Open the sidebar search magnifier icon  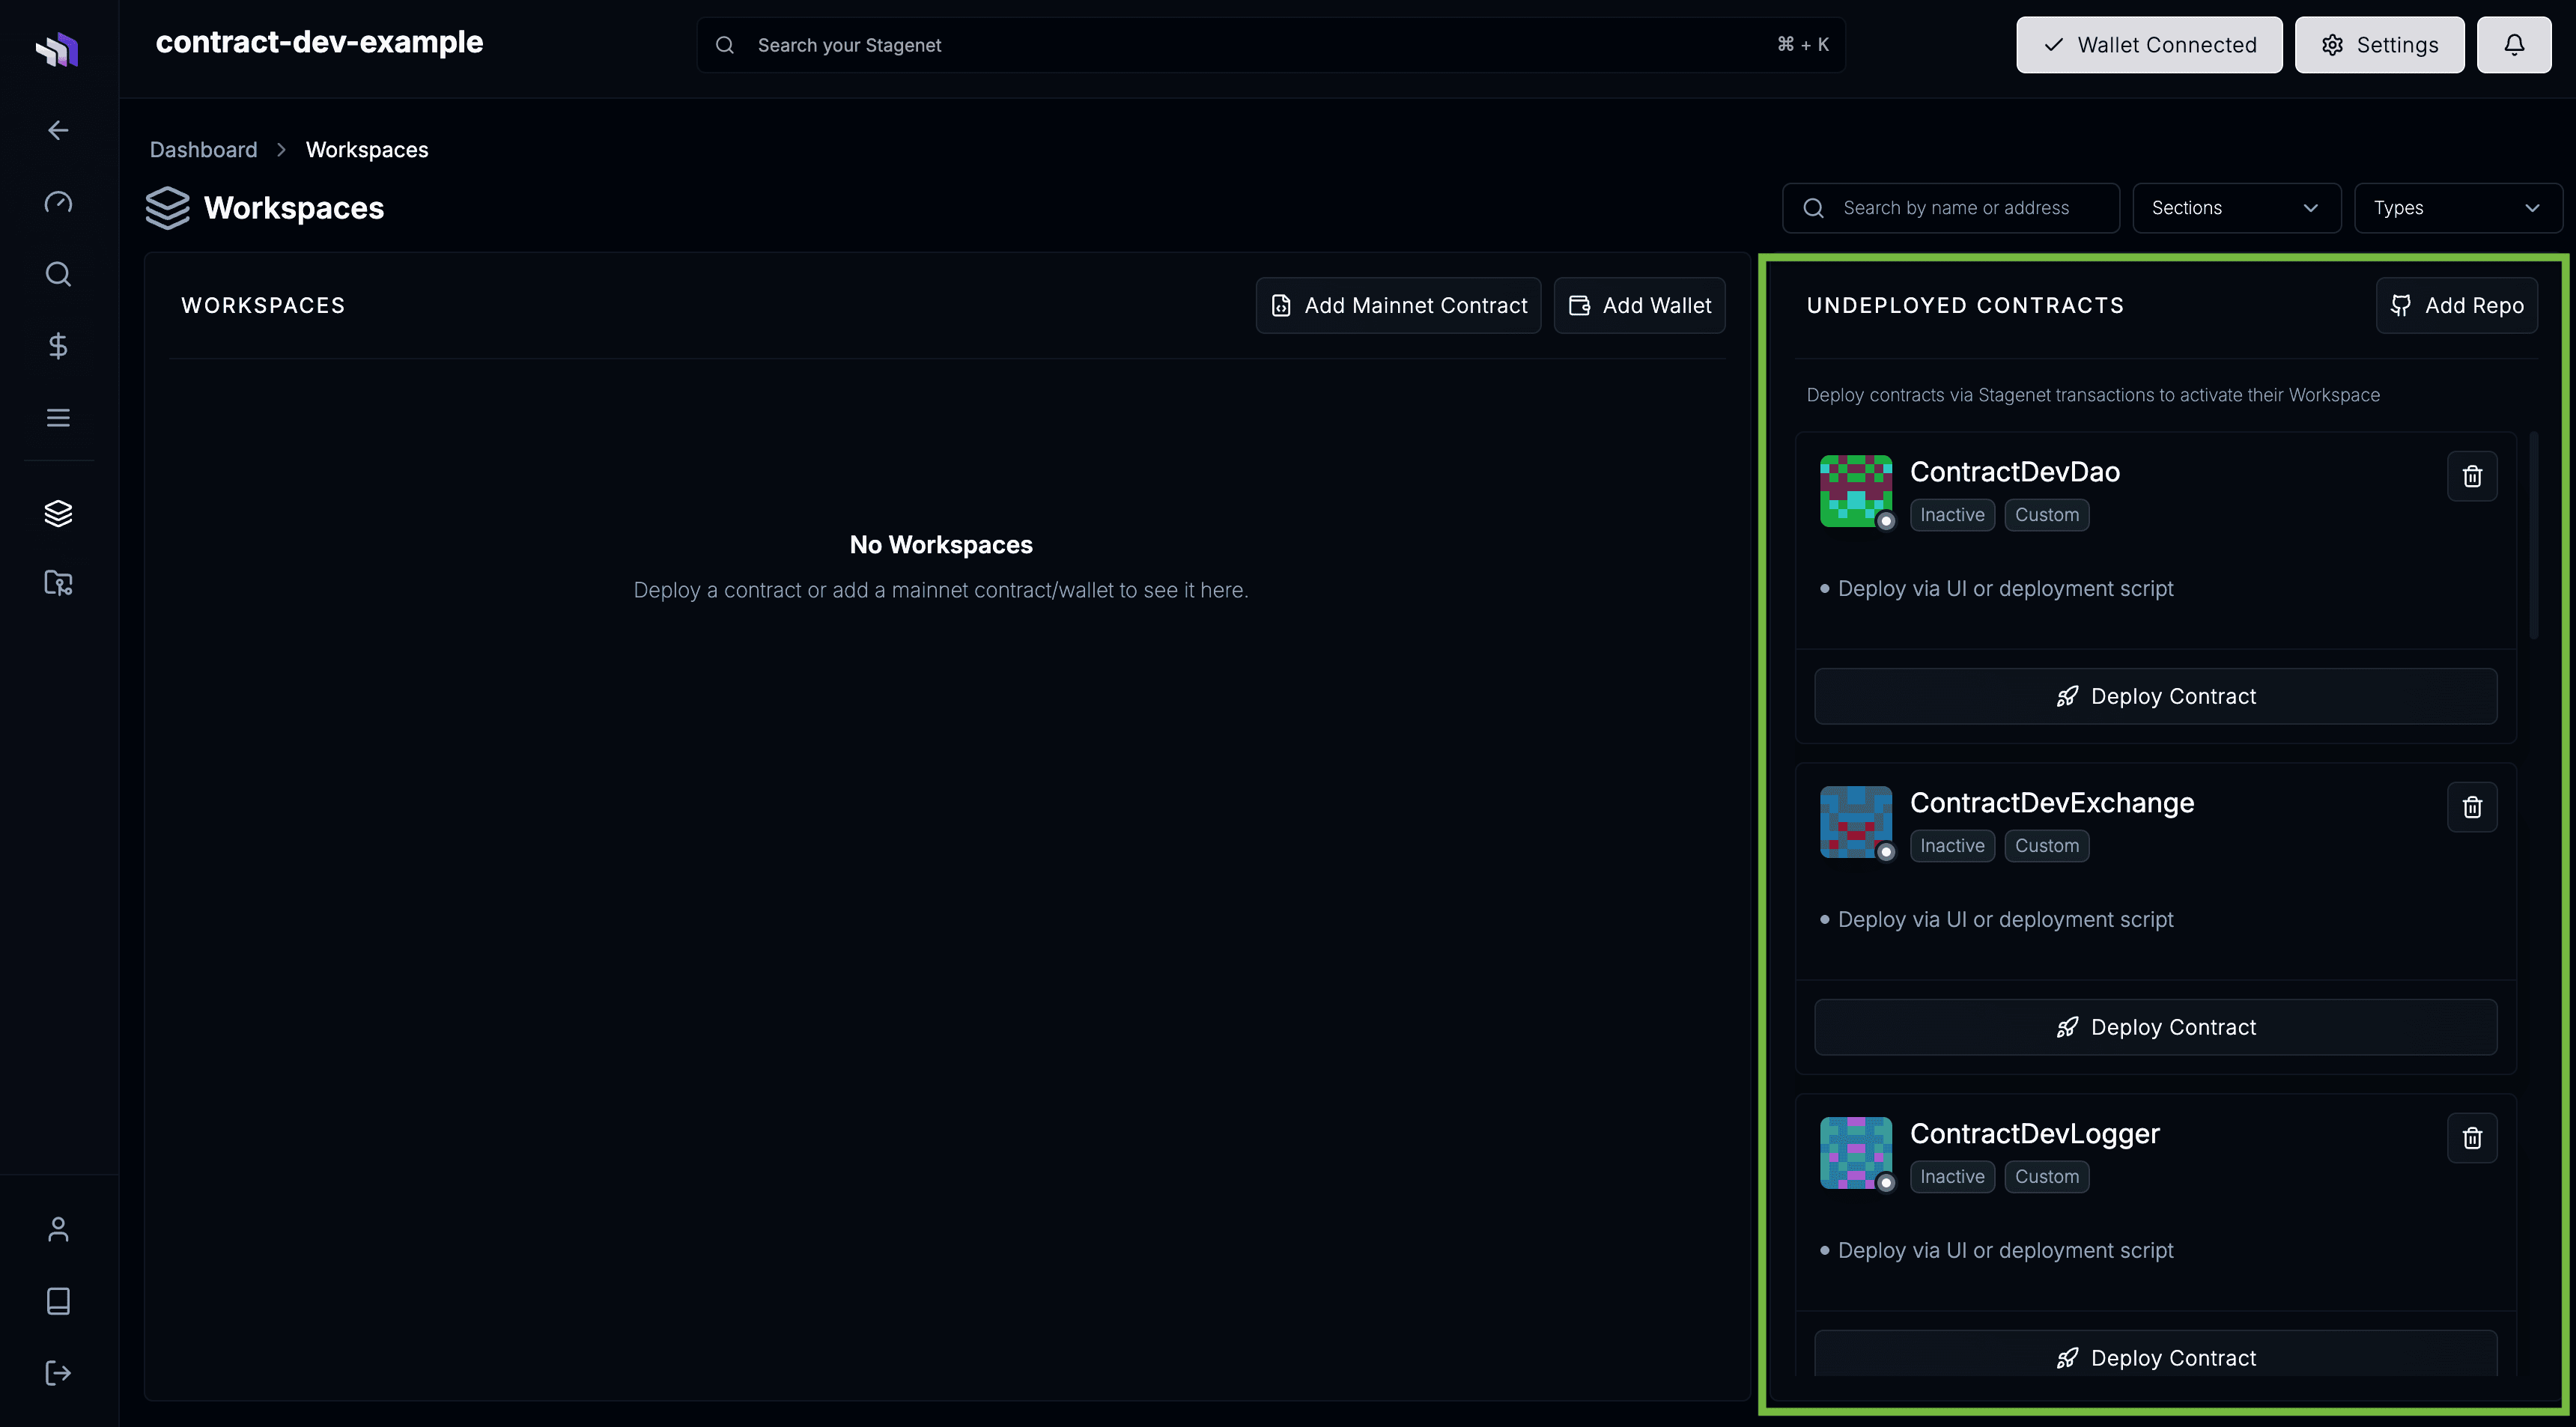click(x=58, y=274)
